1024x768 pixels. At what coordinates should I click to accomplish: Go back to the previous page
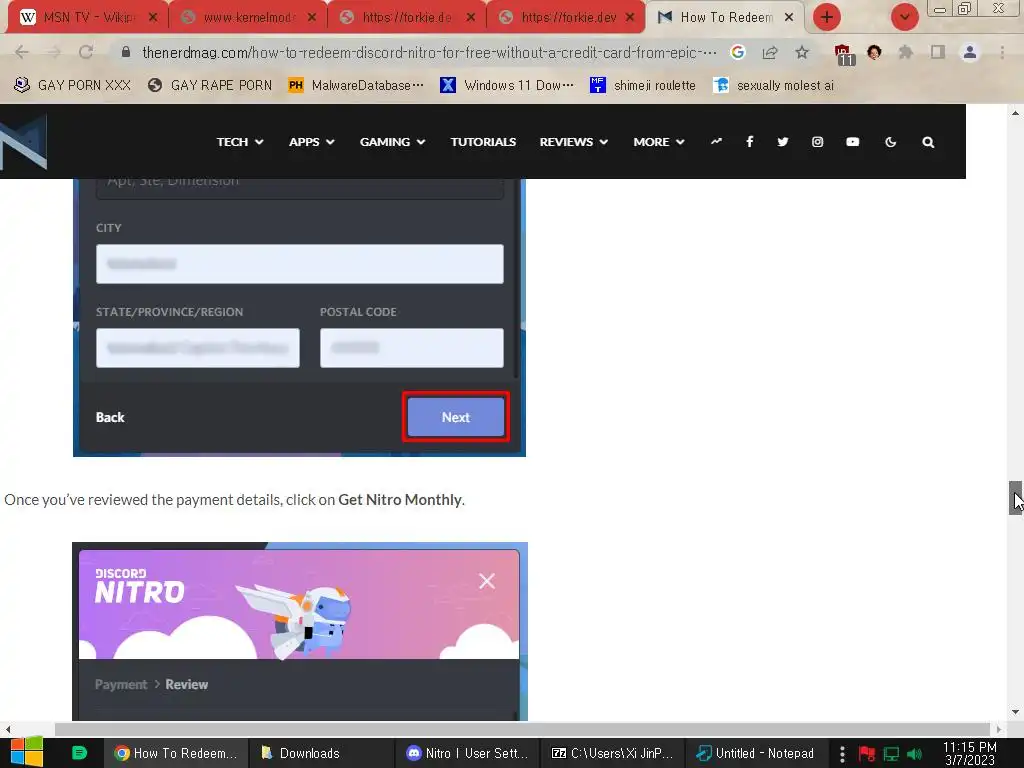(22, 52)
